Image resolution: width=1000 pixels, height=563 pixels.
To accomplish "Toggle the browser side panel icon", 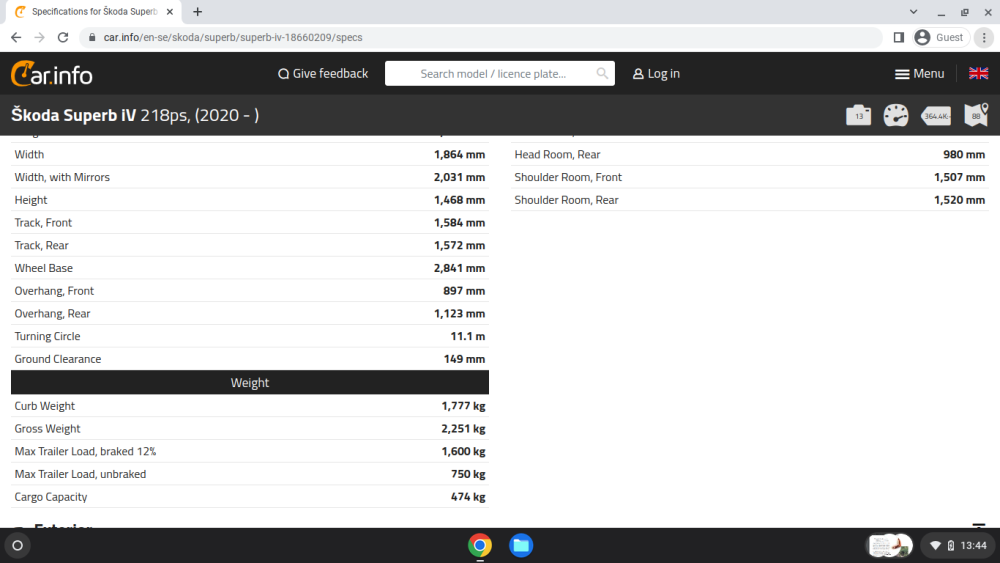I will tap(899, 38).
